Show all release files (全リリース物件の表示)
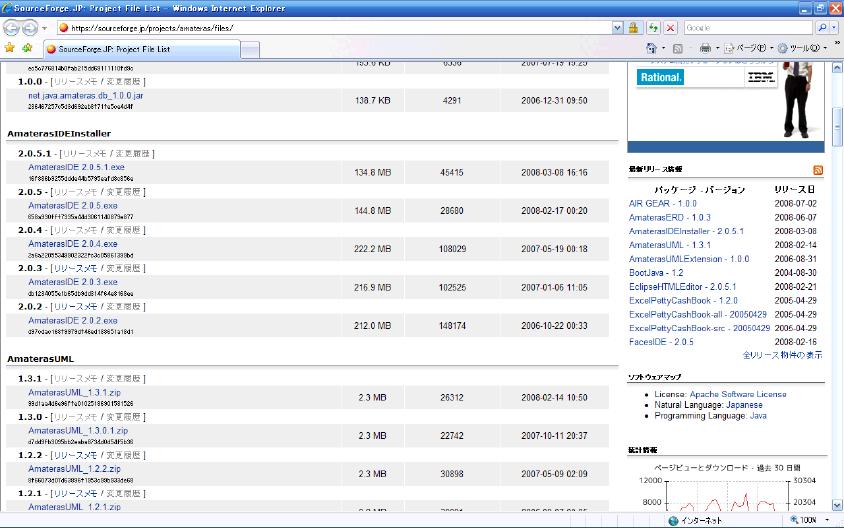The width and height of the screenshot is (844, 528). (782, 355)
